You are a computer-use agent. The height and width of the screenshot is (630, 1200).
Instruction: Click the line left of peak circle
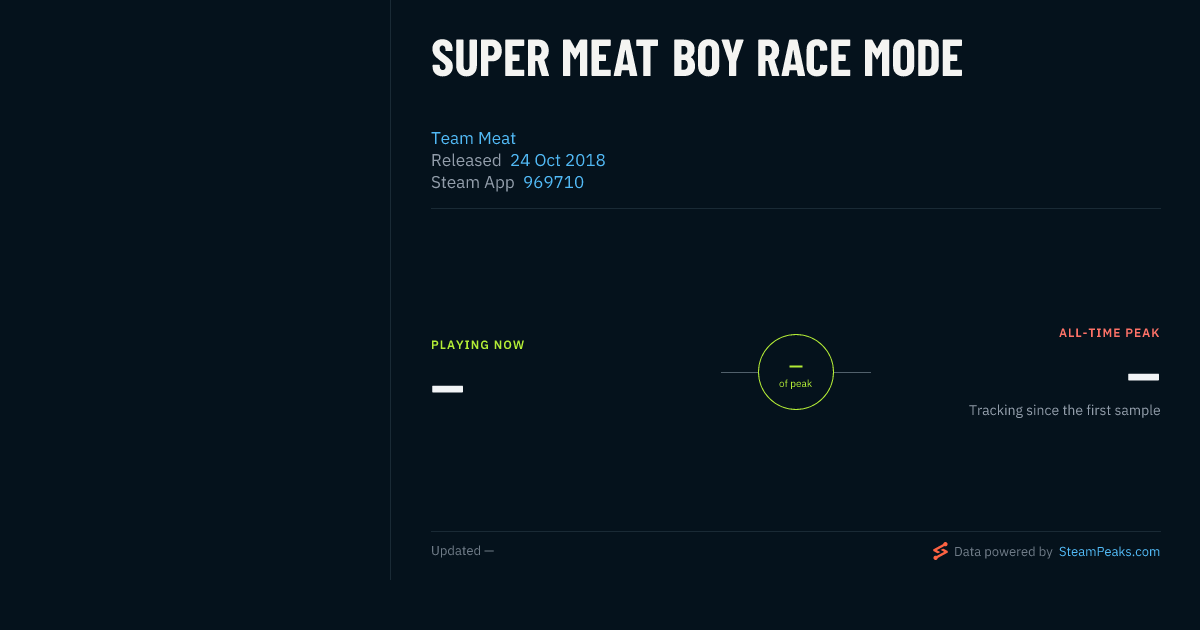click(x=739, y=372)
